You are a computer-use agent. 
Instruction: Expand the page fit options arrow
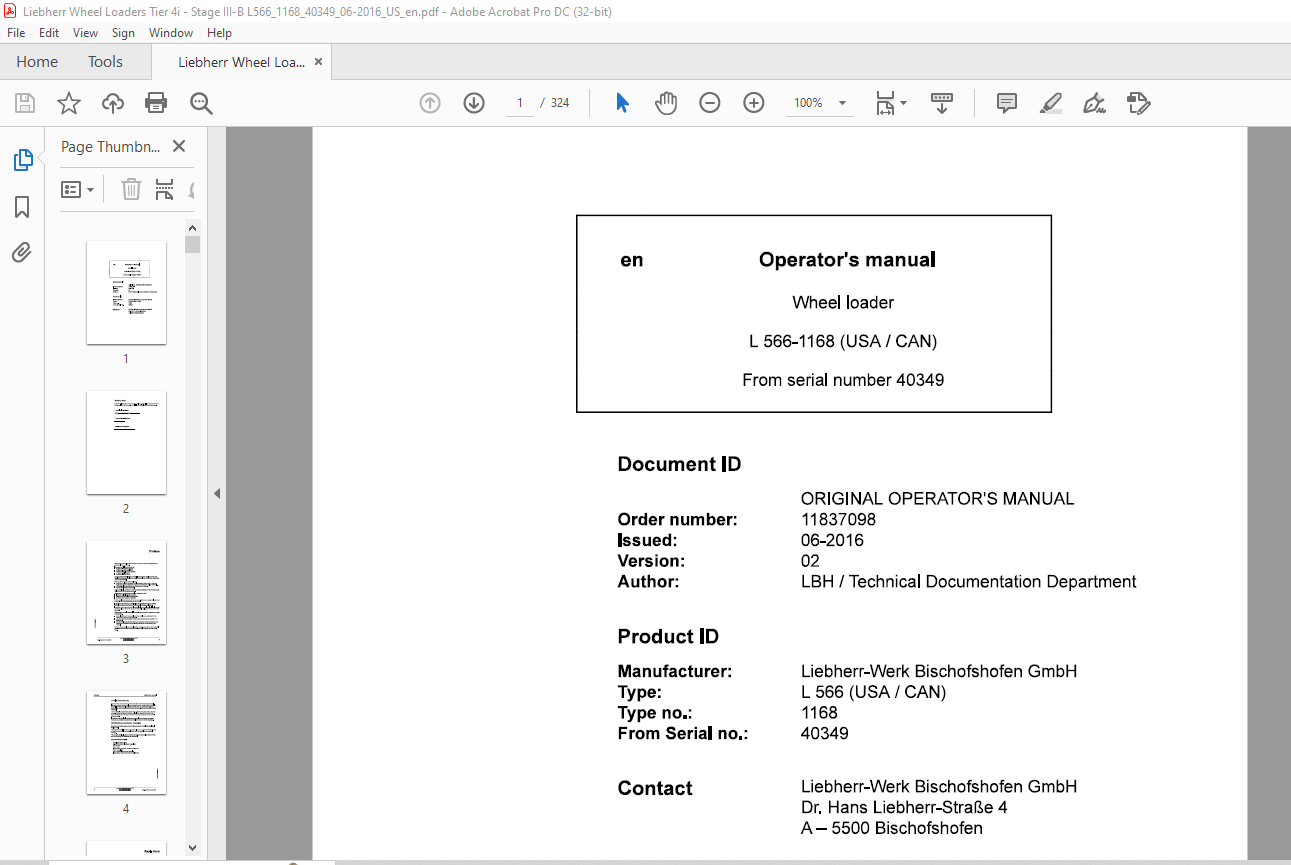903,103
